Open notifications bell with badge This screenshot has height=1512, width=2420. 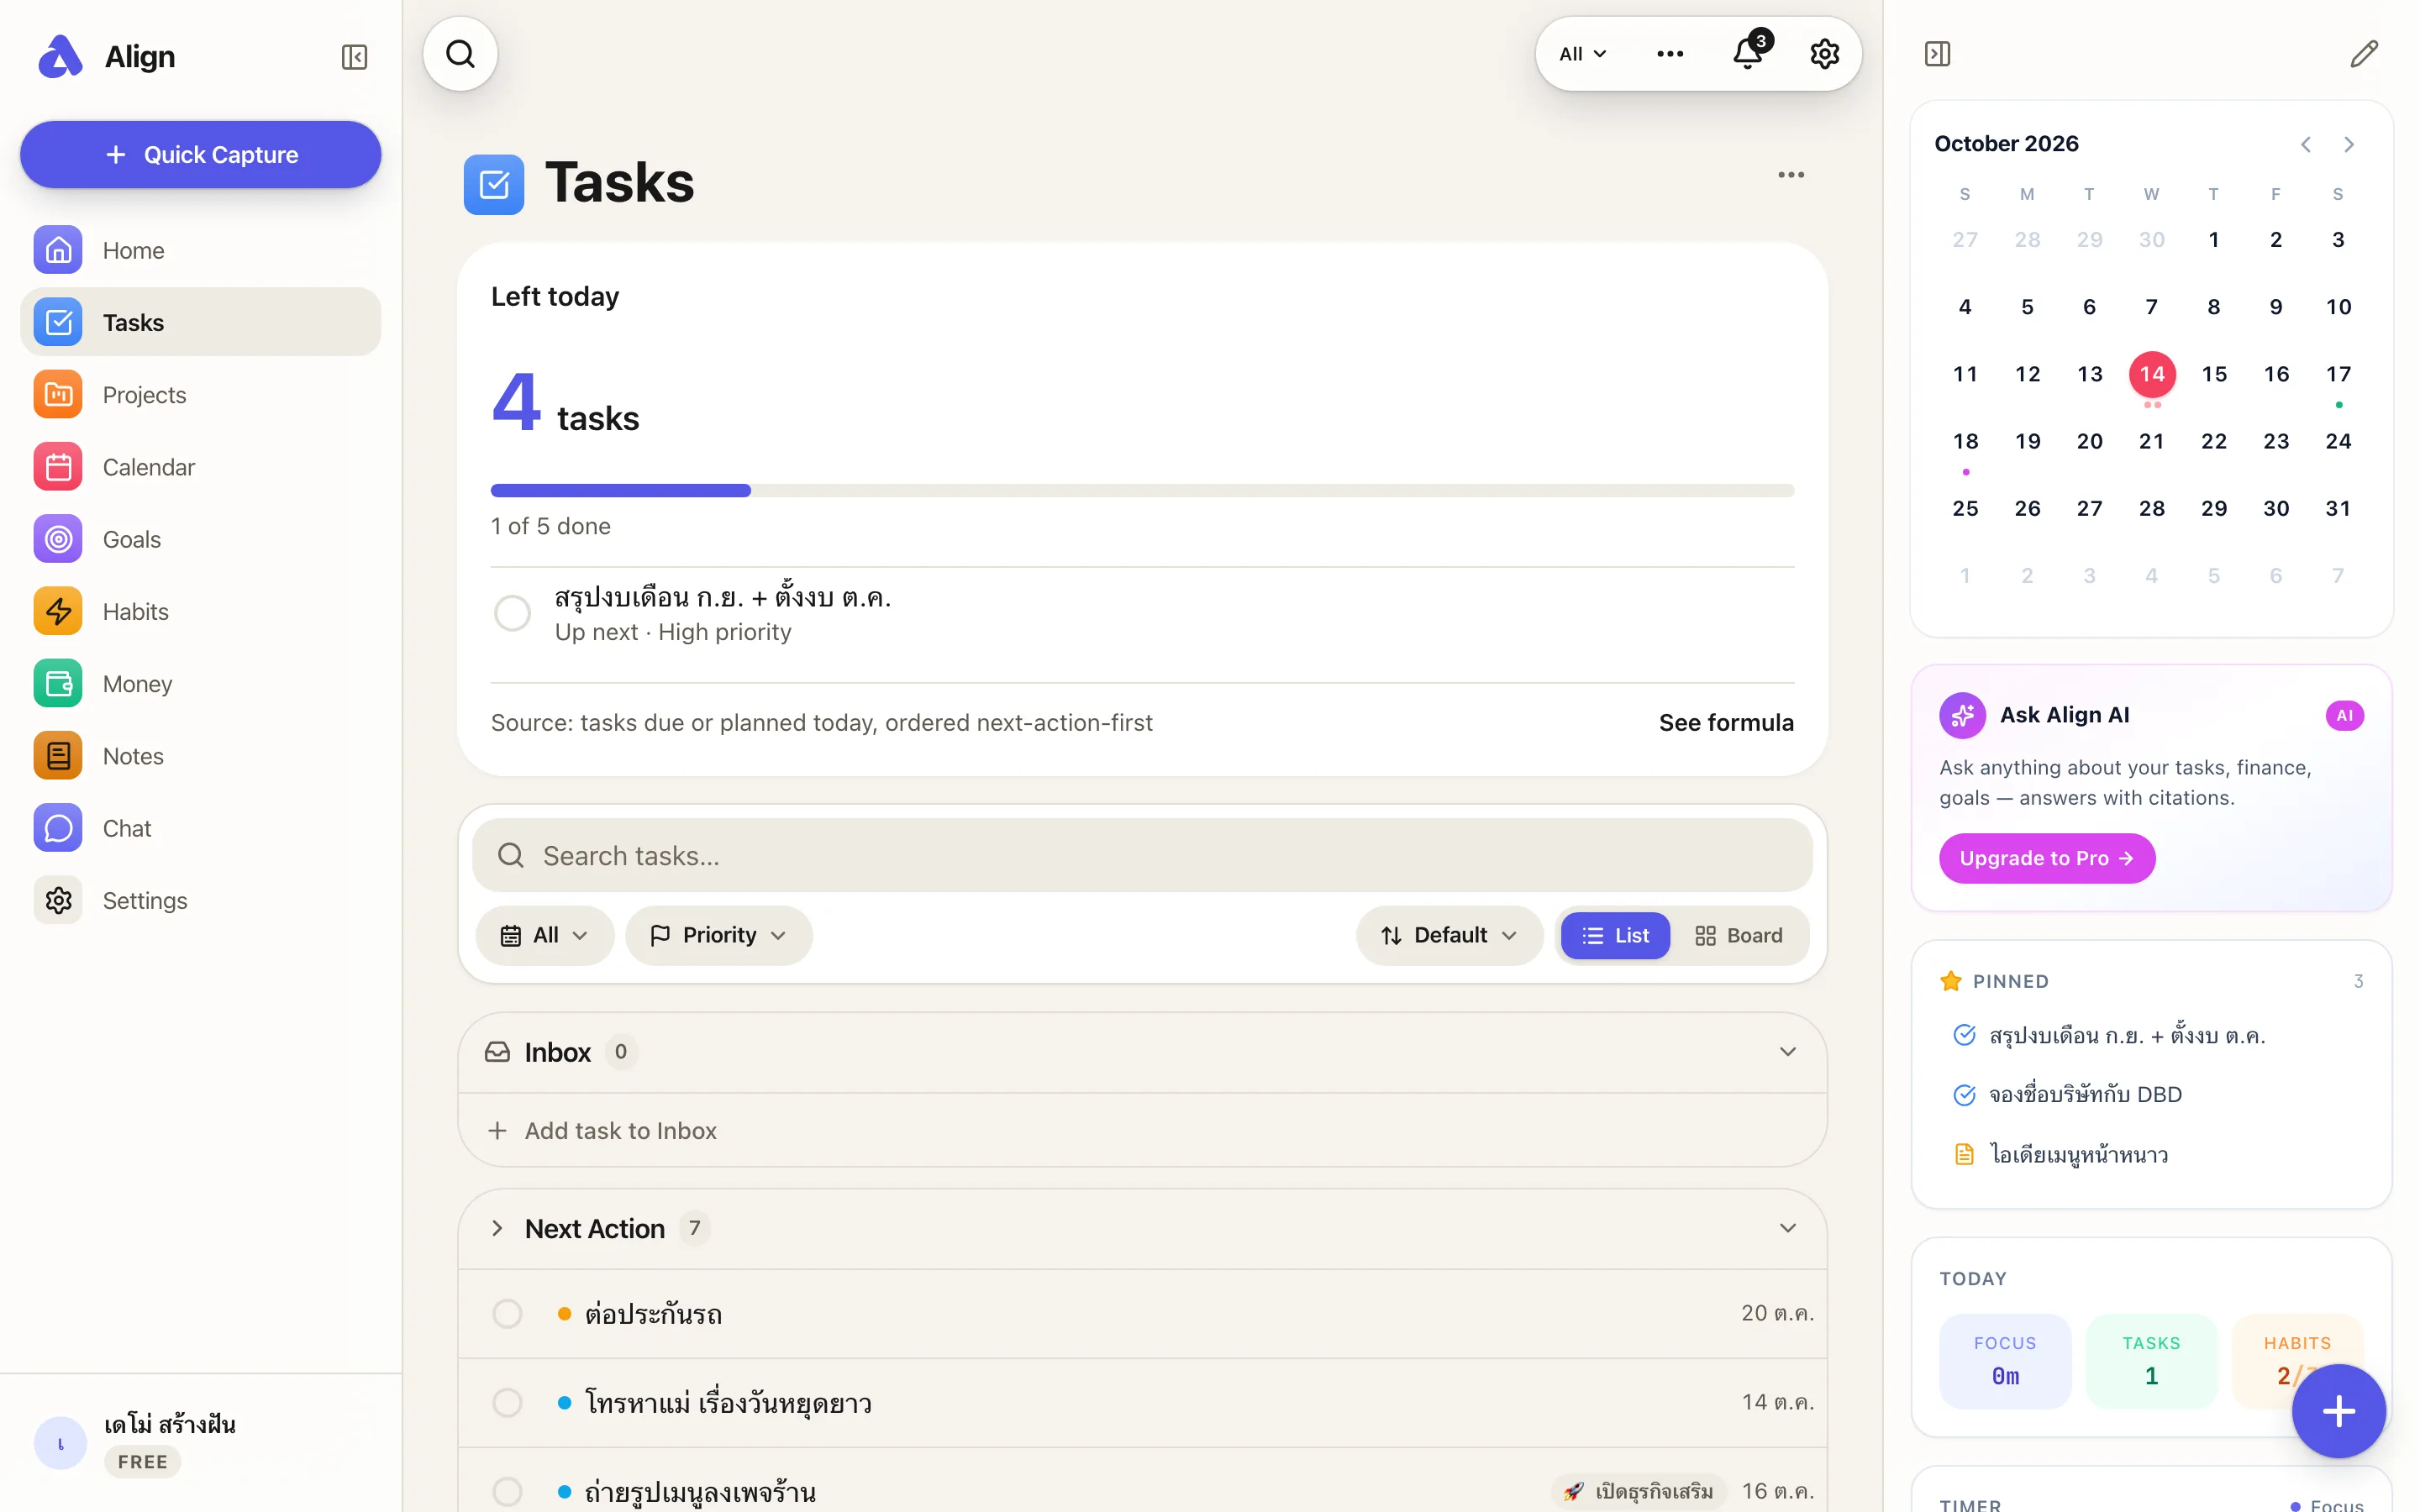(x=1748, y=52)
